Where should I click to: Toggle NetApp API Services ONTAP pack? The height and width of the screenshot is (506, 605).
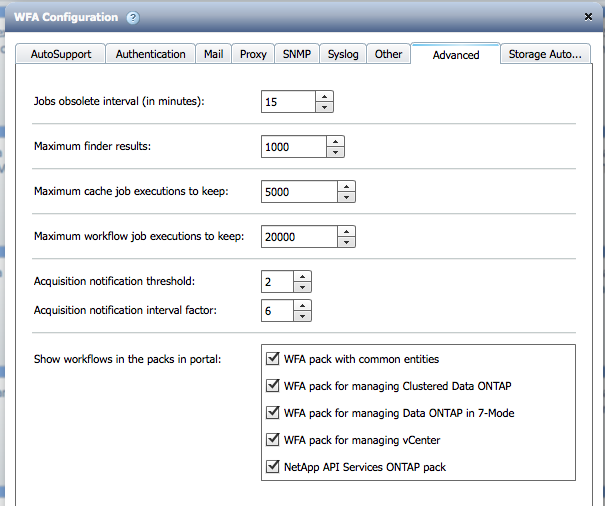272,467
